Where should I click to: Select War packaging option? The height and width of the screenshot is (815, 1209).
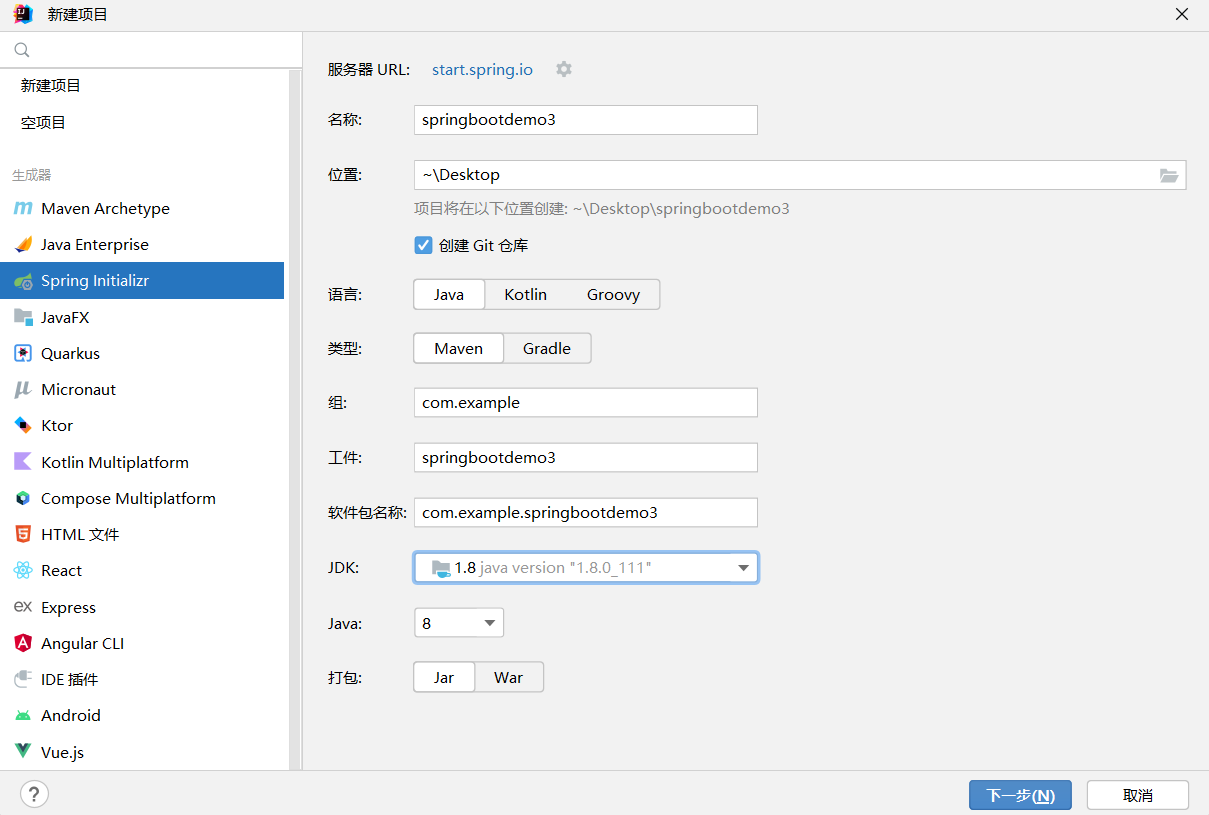point(508,677)
